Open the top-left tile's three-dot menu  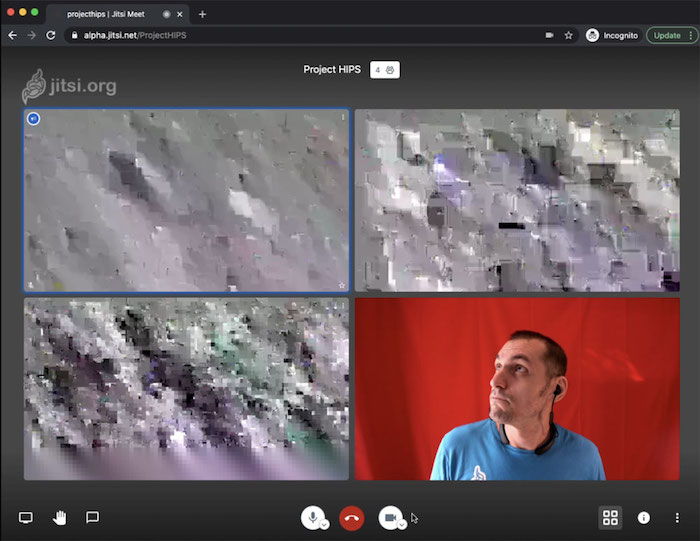[x=343, y=117]
